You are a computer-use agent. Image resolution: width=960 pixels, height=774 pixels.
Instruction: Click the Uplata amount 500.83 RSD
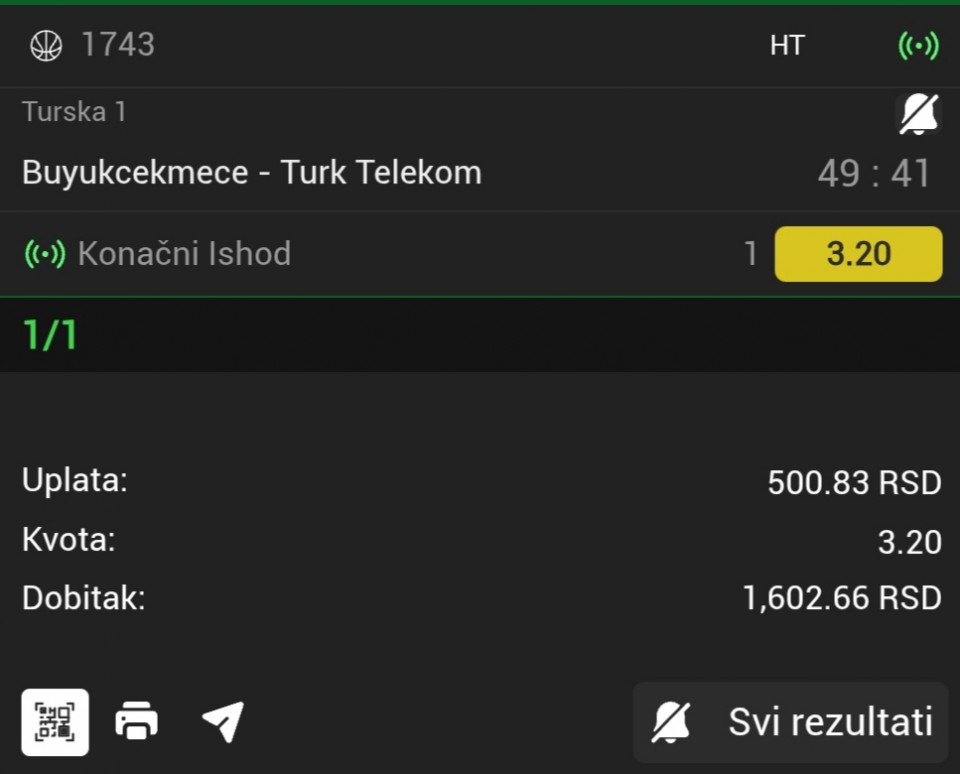pos(854,483)
